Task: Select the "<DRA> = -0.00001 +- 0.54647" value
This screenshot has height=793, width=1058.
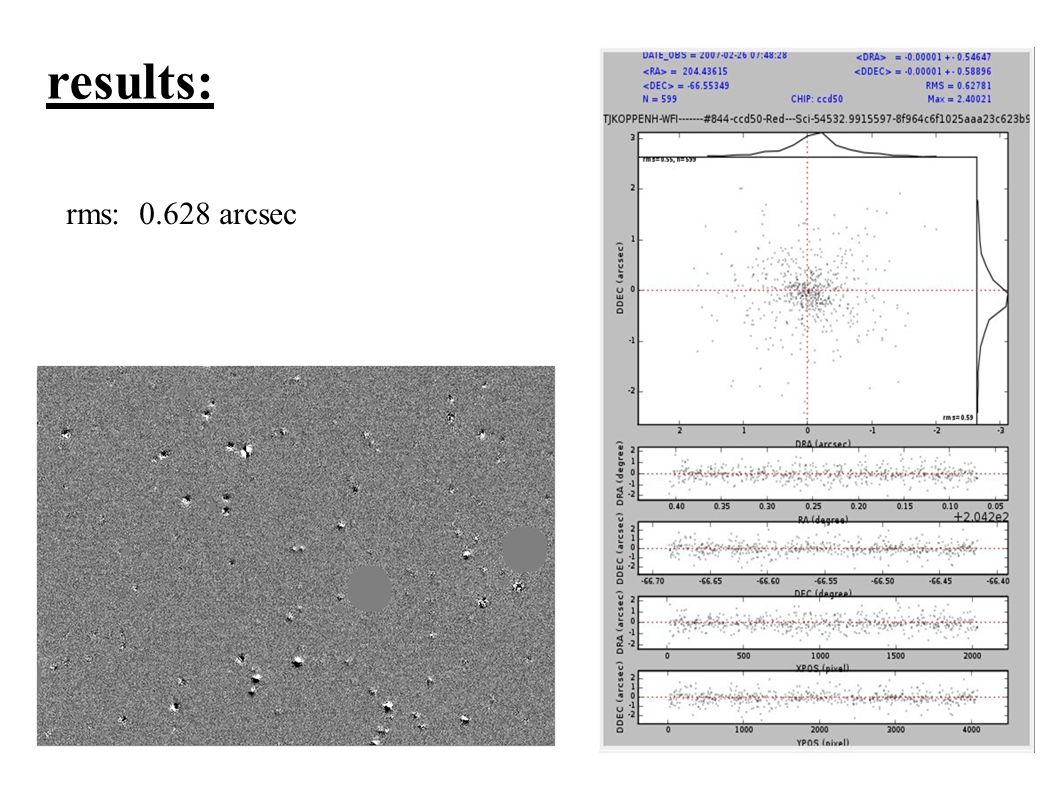Action: tap(924, 57)
